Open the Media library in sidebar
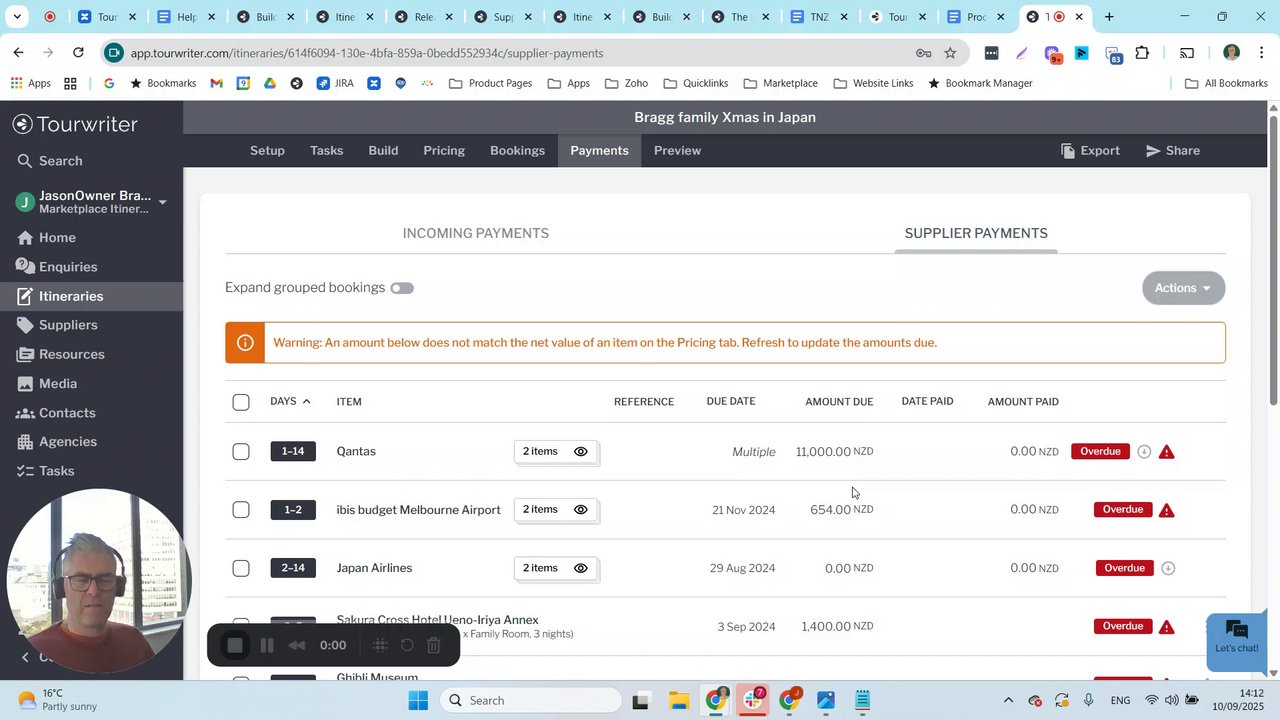Viewport: 1280px width, 720px height. point(46,384)
